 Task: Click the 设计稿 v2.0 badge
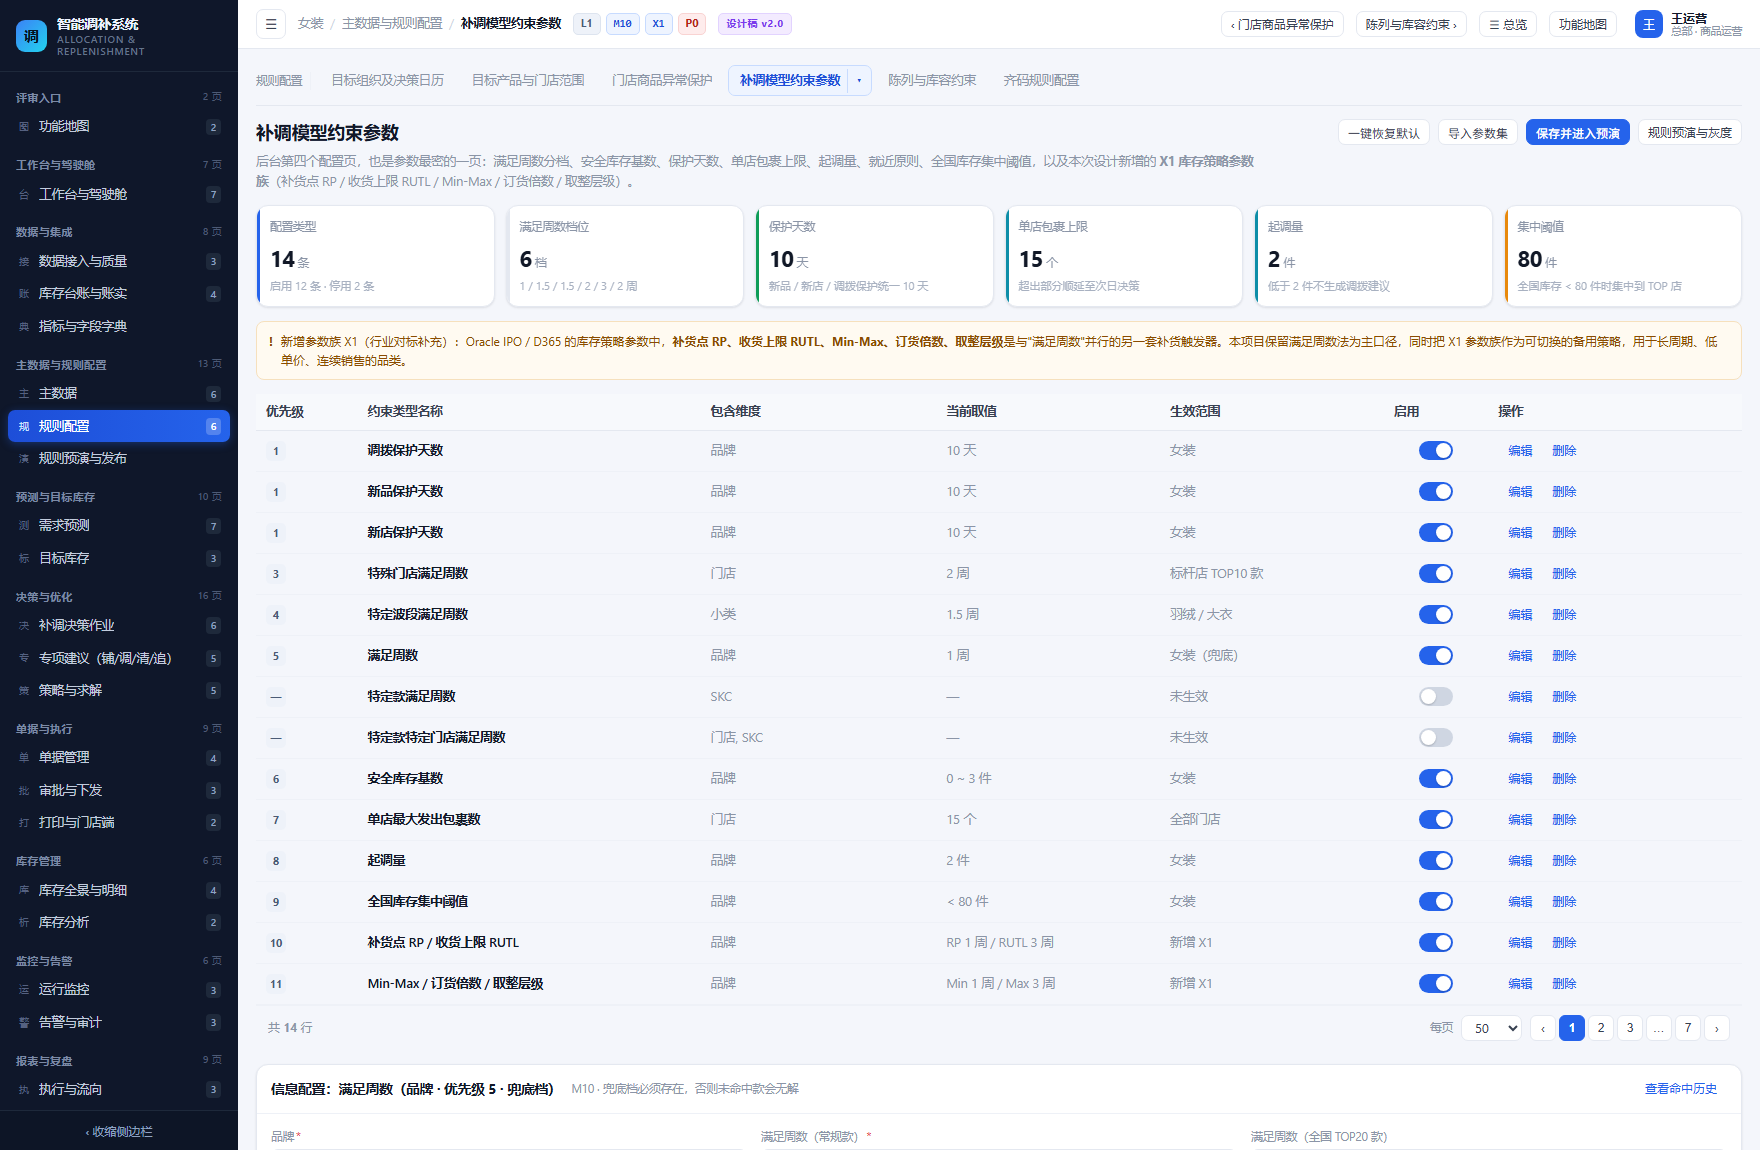[x=755, y=24]
